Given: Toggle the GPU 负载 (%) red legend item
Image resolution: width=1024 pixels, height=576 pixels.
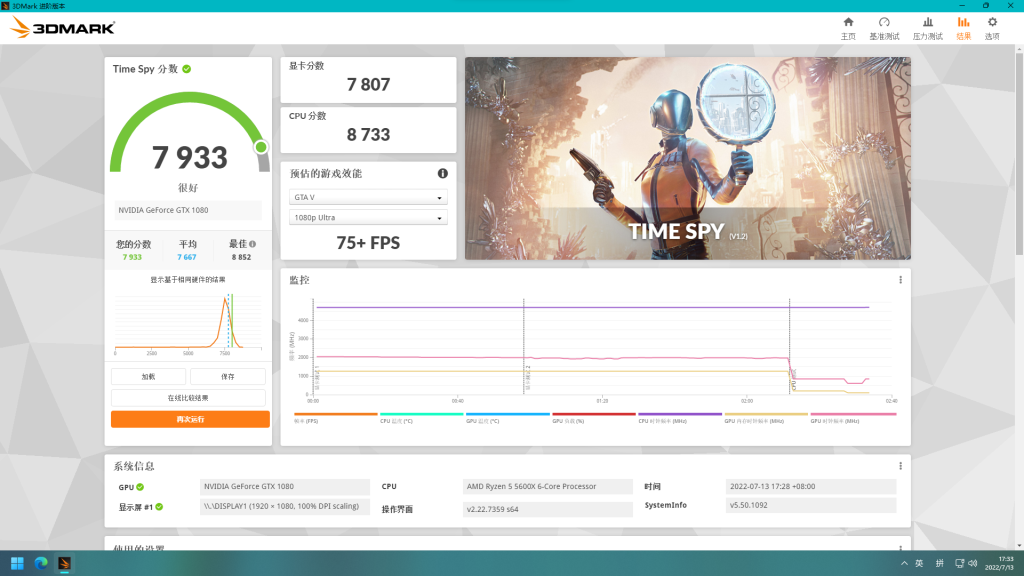Looking at the screenshot, I should point(594,417).
